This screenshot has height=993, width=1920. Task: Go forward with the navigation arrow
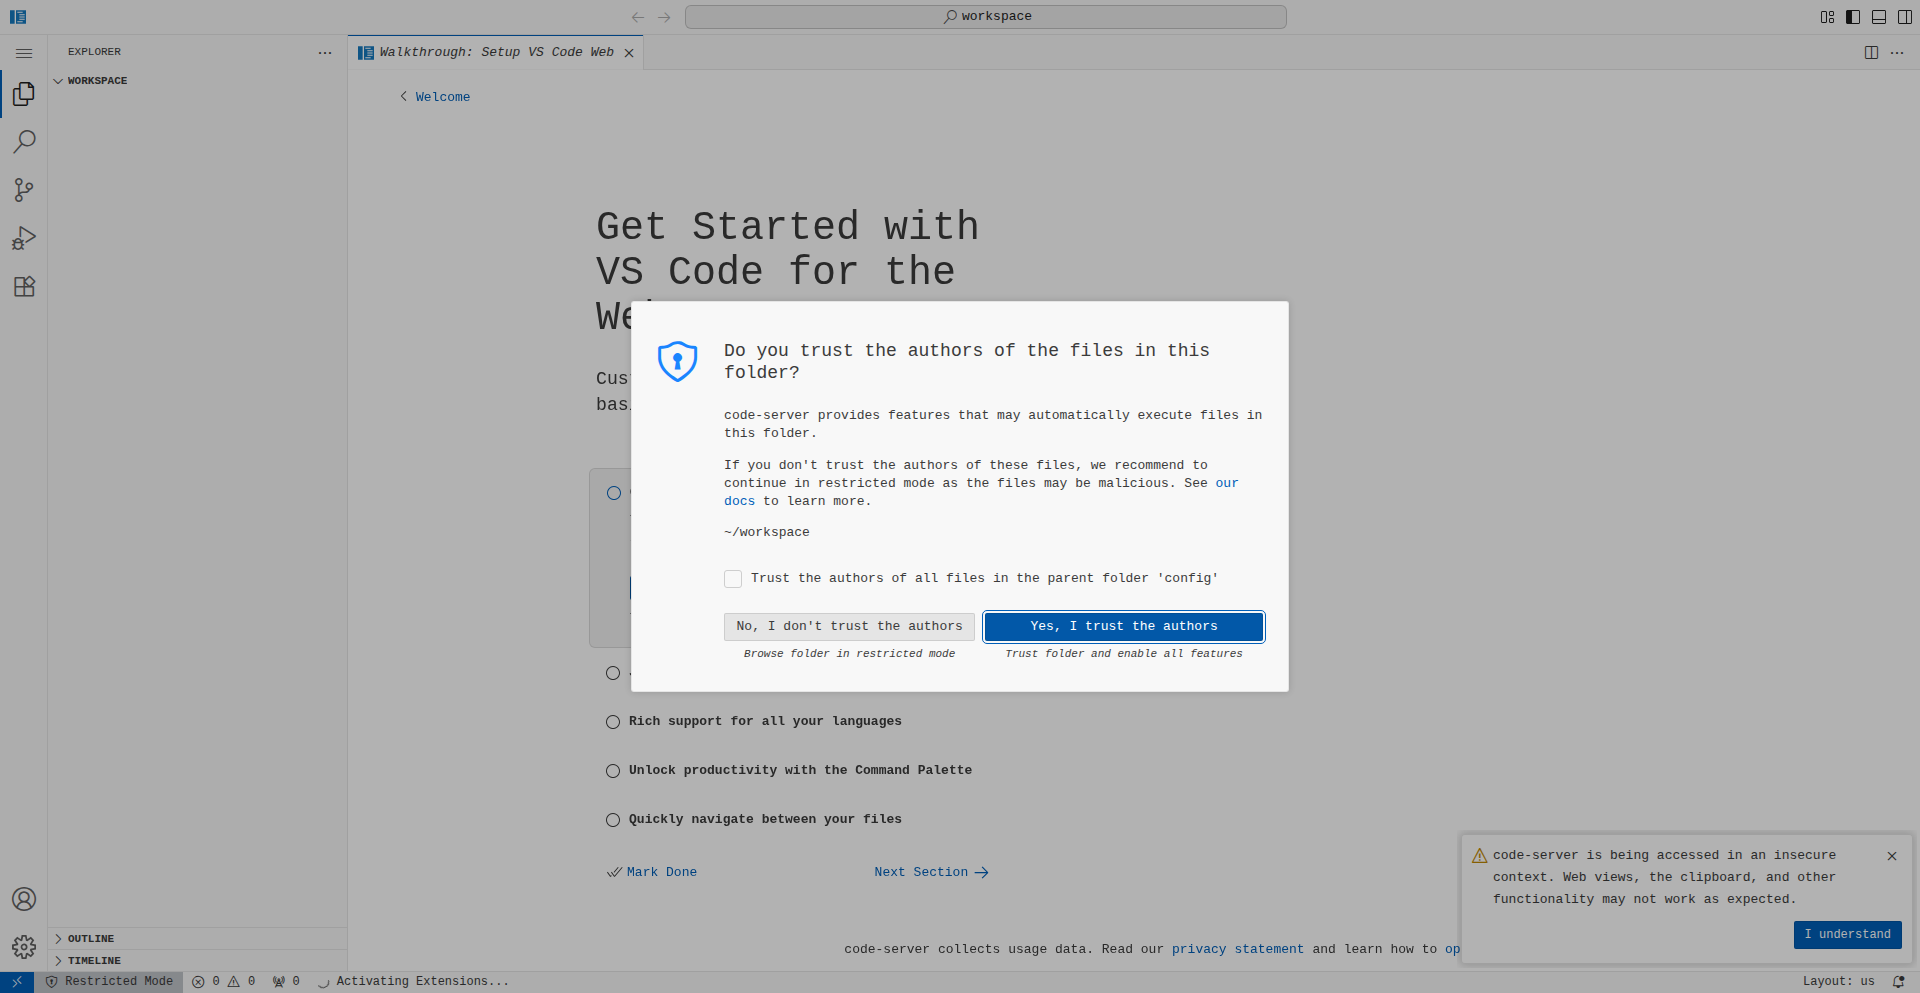665,17
